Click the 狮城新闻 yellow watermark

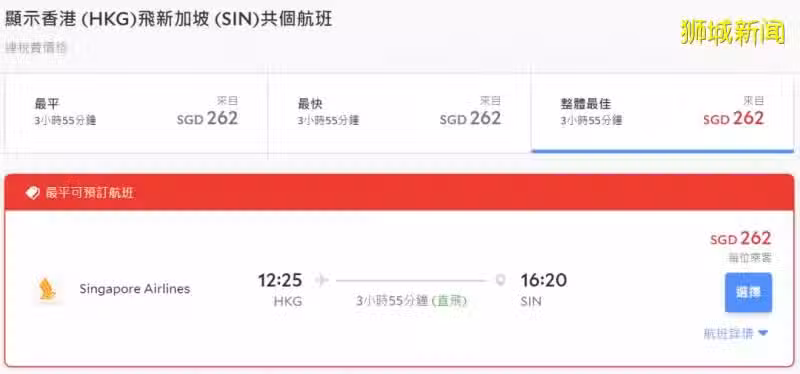pos(733,33)
